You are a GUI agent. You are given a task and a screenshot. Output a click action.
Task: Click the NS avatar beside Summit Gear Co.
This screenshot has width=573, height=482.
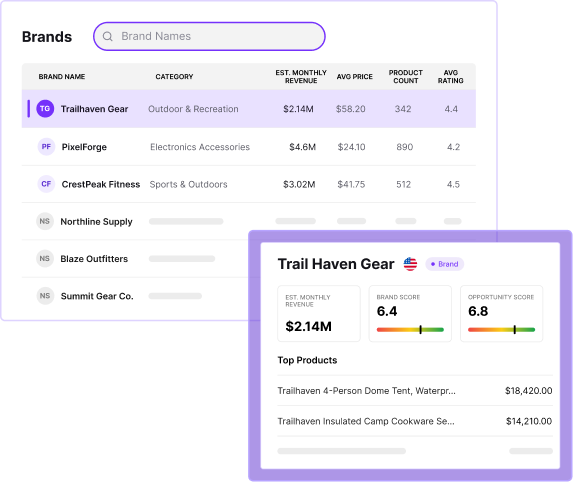click(45, 296)
